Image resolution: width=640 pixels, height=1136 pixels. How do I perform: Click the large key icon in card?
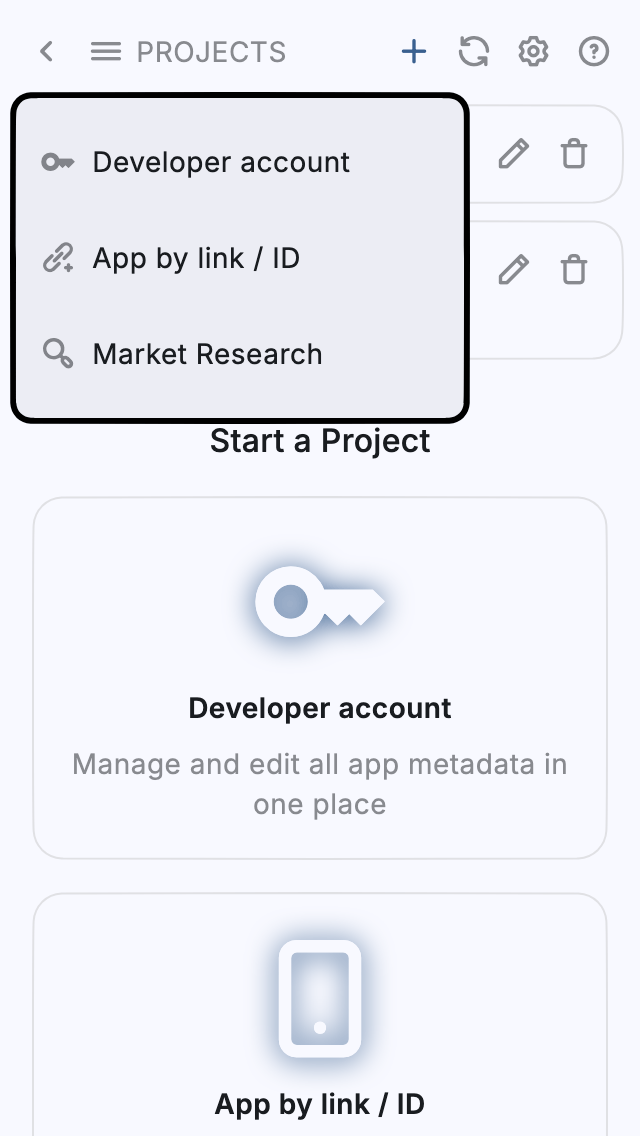point(319,602)
